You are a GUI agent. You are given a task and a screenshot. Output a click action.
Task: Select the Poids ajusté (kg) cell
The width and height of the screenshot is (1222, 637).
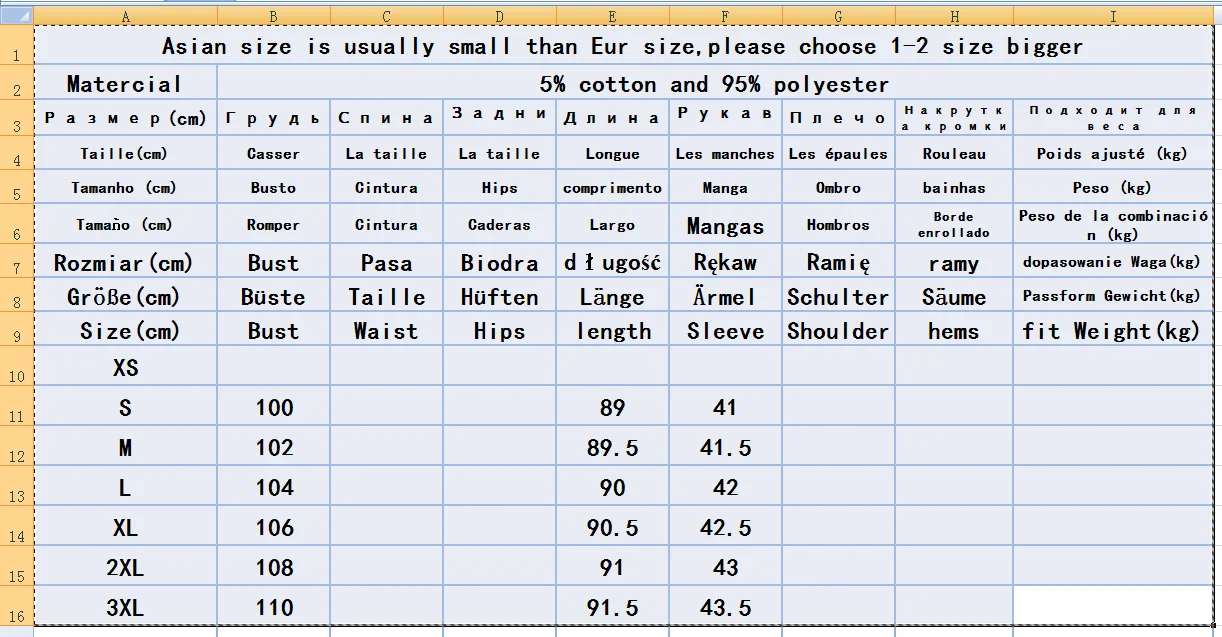point(1111,154)
